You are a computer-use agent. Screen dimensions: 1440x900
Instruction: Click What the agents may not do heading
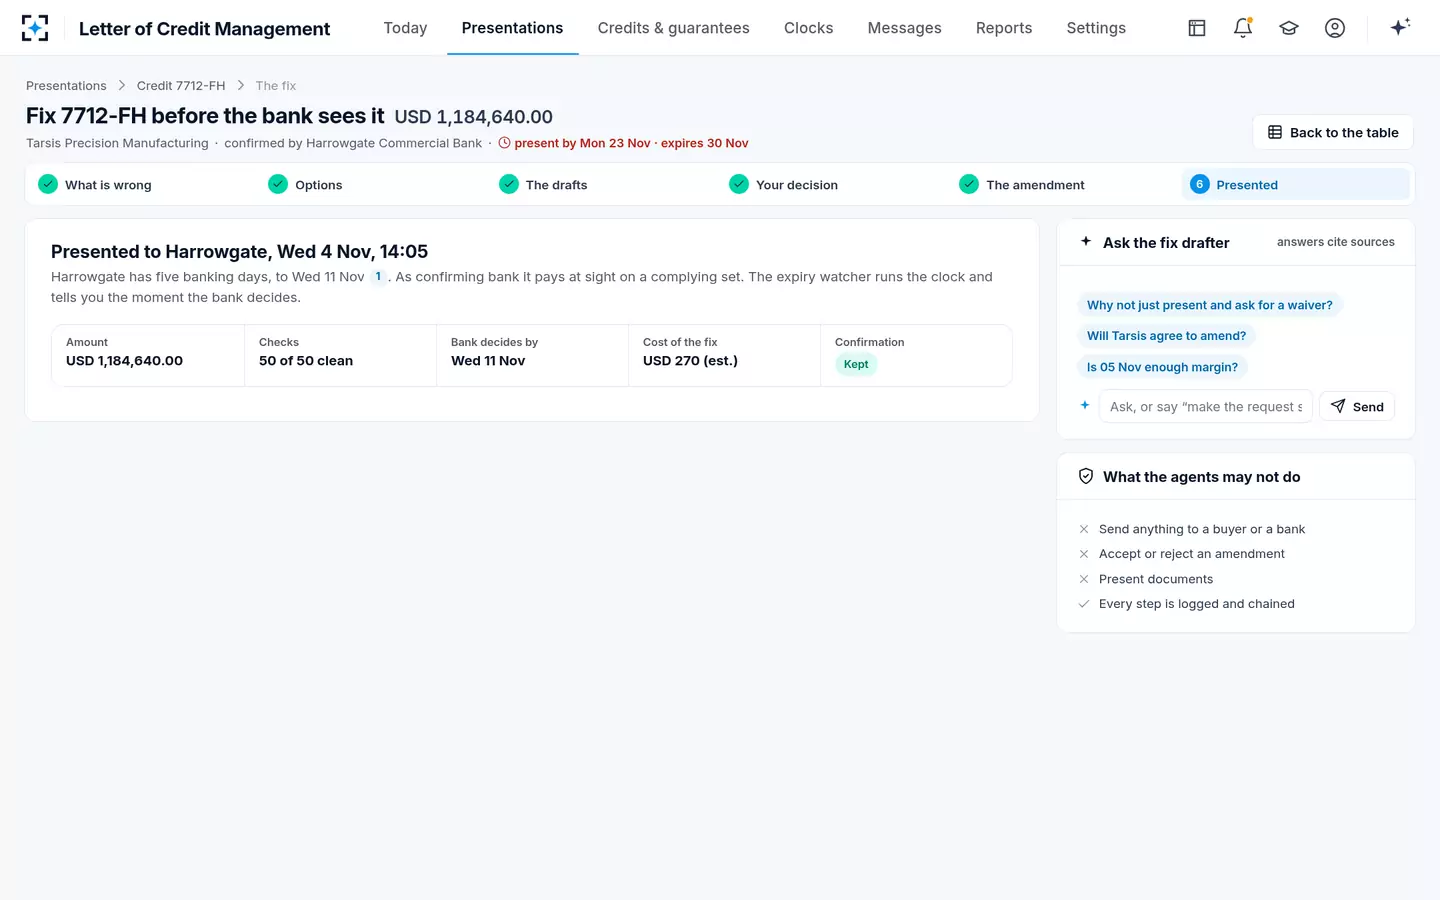point(1201,477)
